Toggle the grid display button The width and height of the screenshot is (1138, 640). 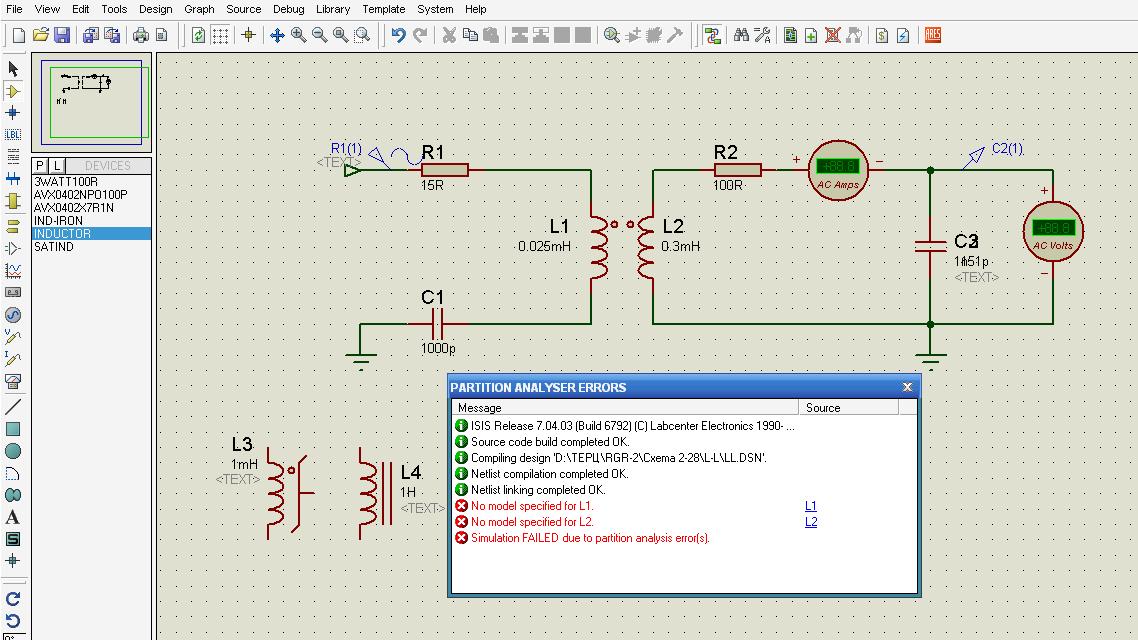(220, 35)
